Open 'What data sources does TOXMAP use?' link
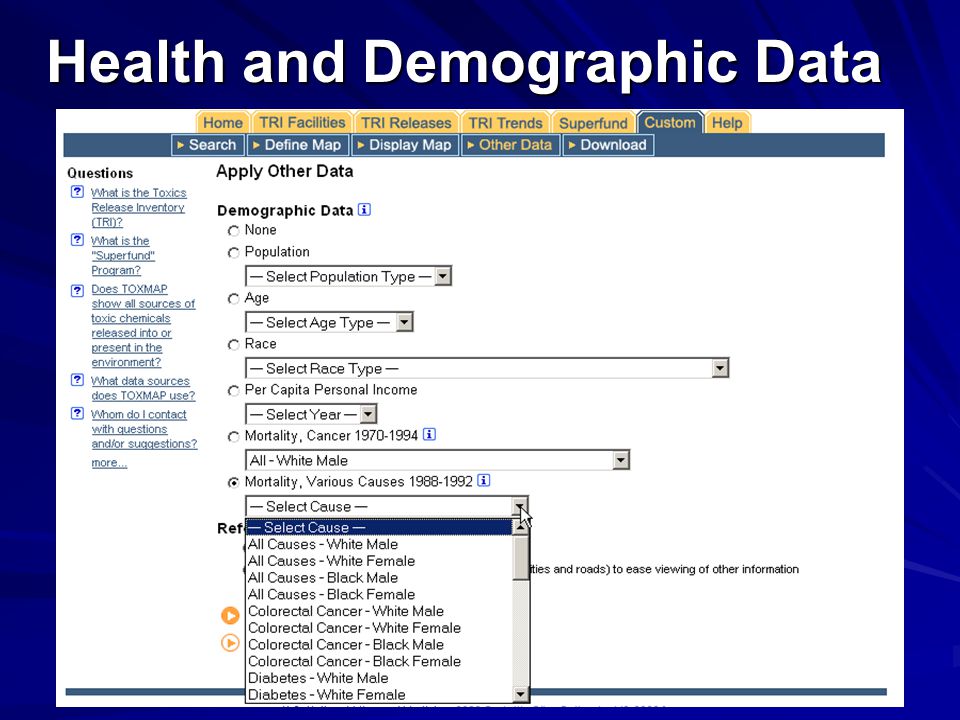Screen dimensions: 960x720 coord(143,388)
